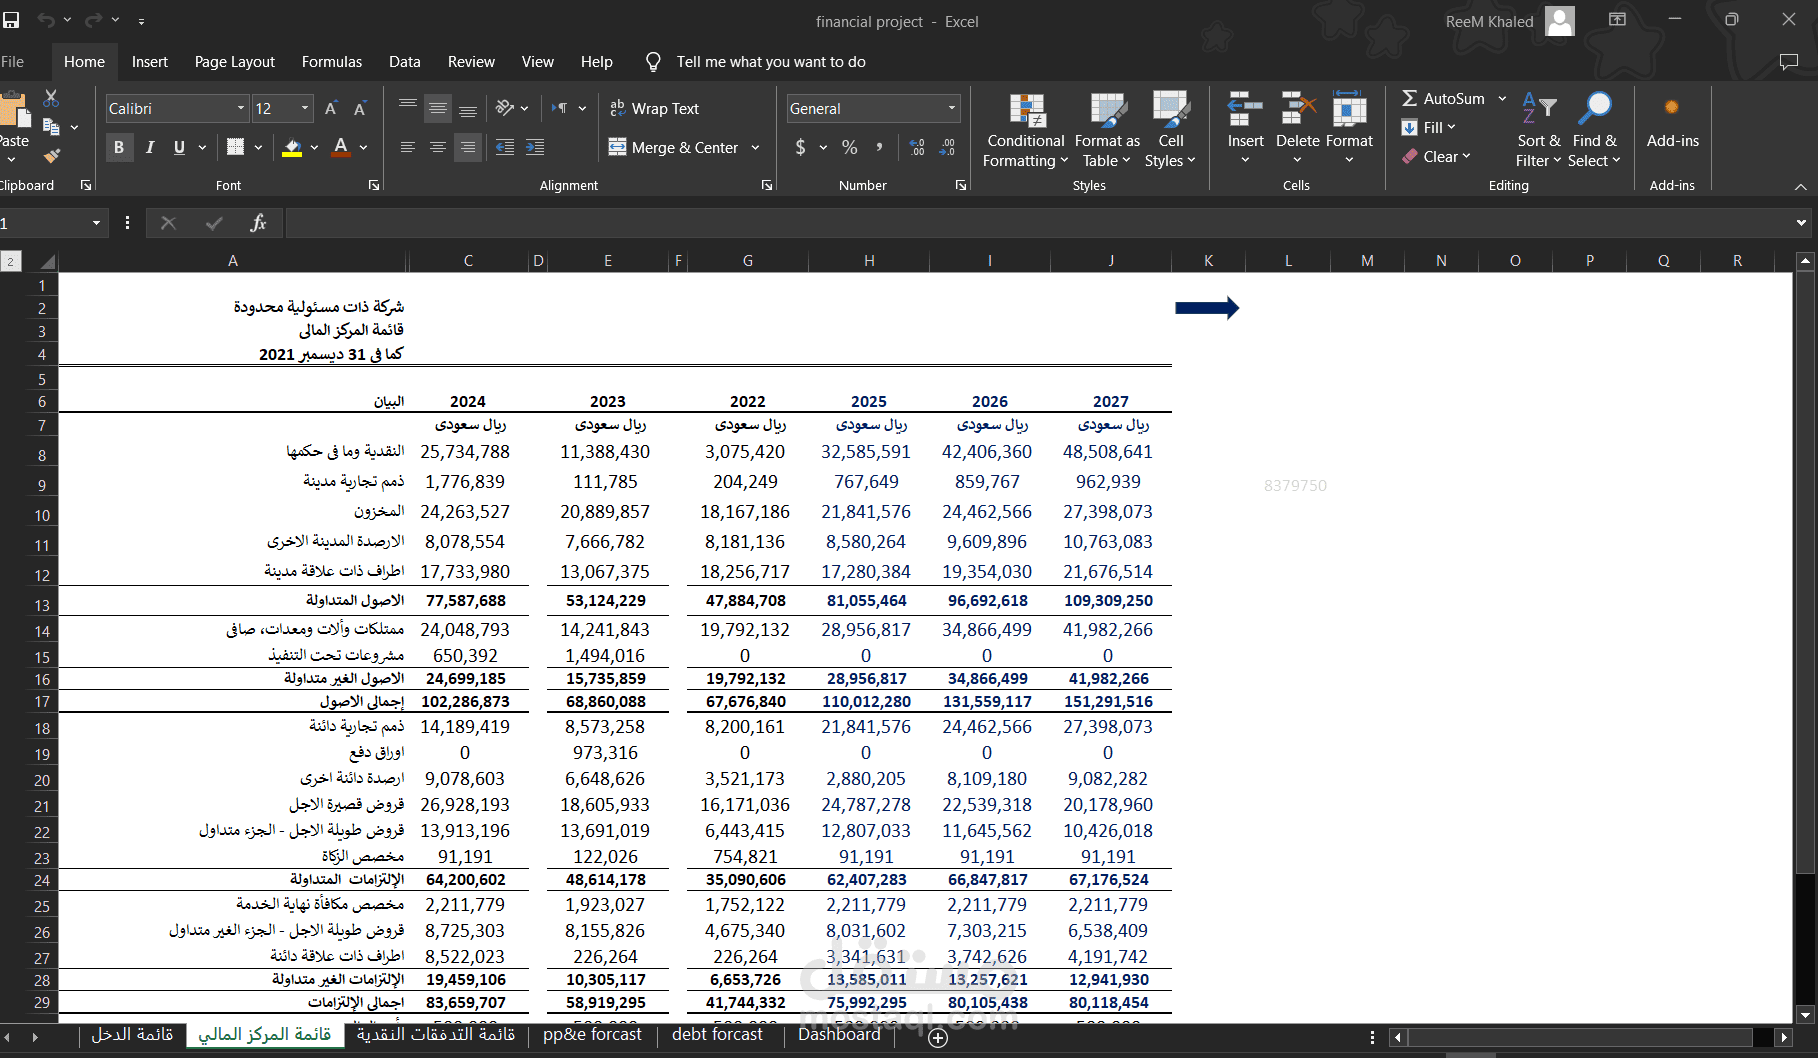Viewport: 1818px width, 1058px height.
Task: Click the Increase Decimal icon
Action: point(917,147)
